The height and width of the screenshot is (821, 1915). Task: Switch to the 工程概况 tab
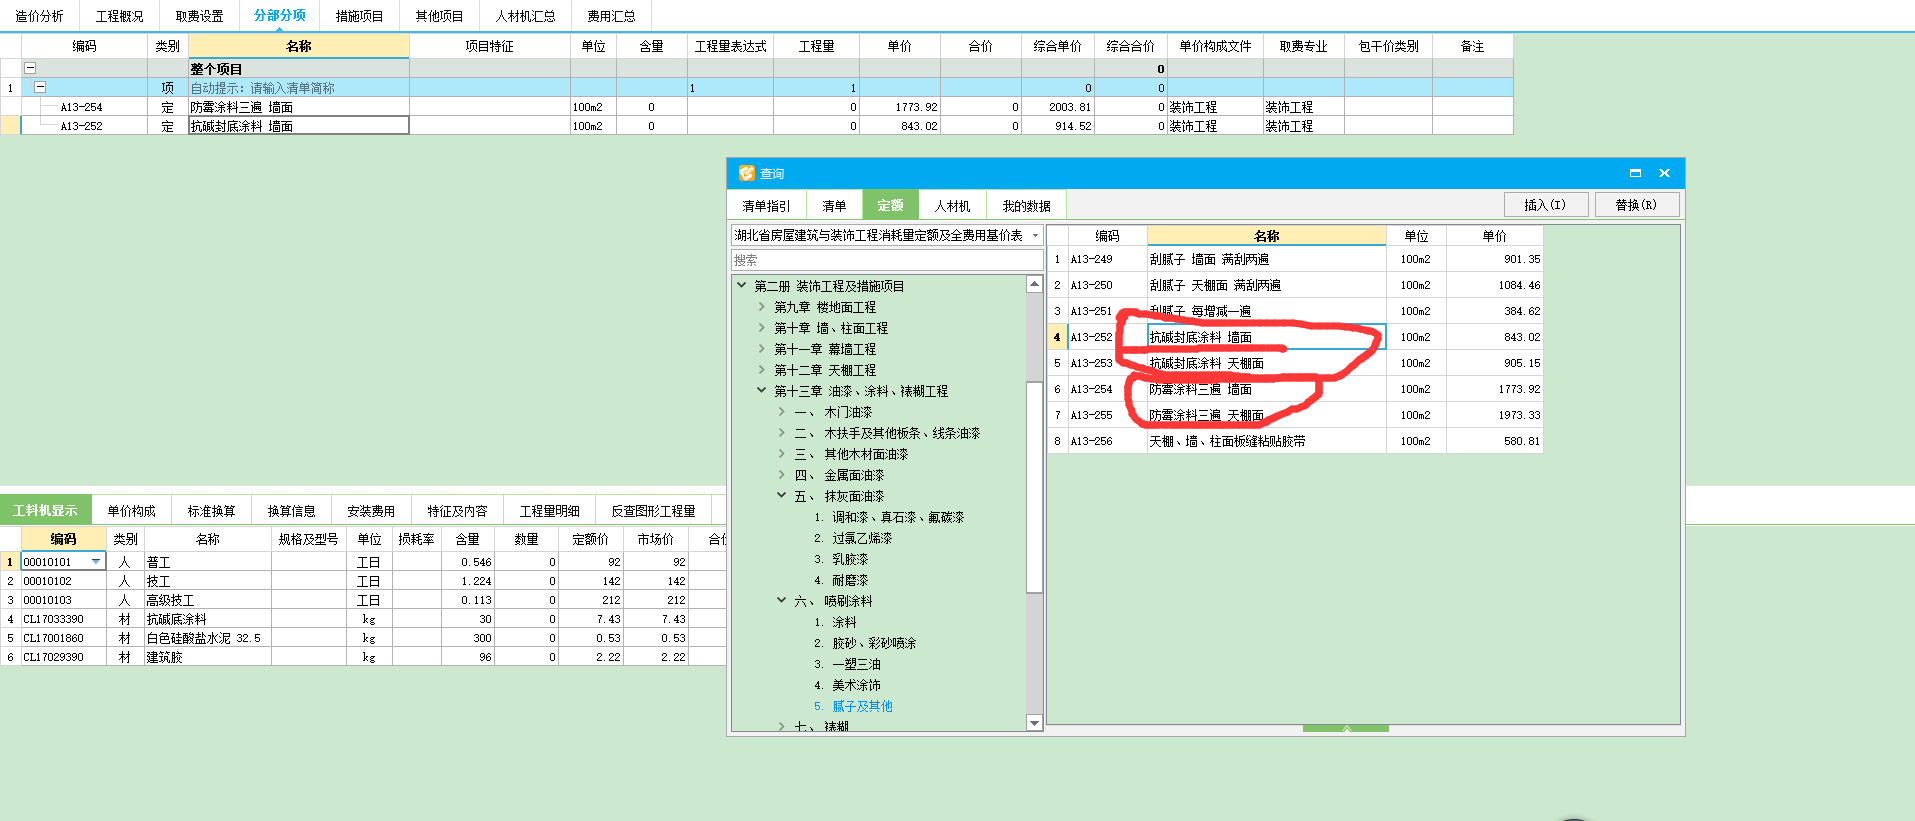point(119,16)
